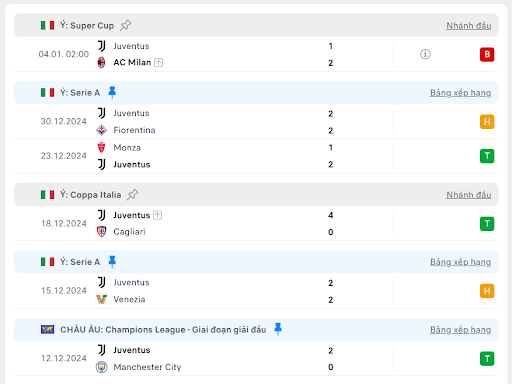
Task: Click the AC Milan club logo
Action: point(101,62)
